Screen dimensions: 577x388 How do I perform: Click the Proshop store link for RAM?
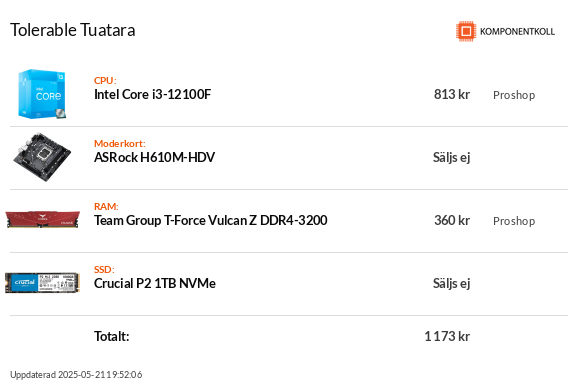tap(514, 221)
